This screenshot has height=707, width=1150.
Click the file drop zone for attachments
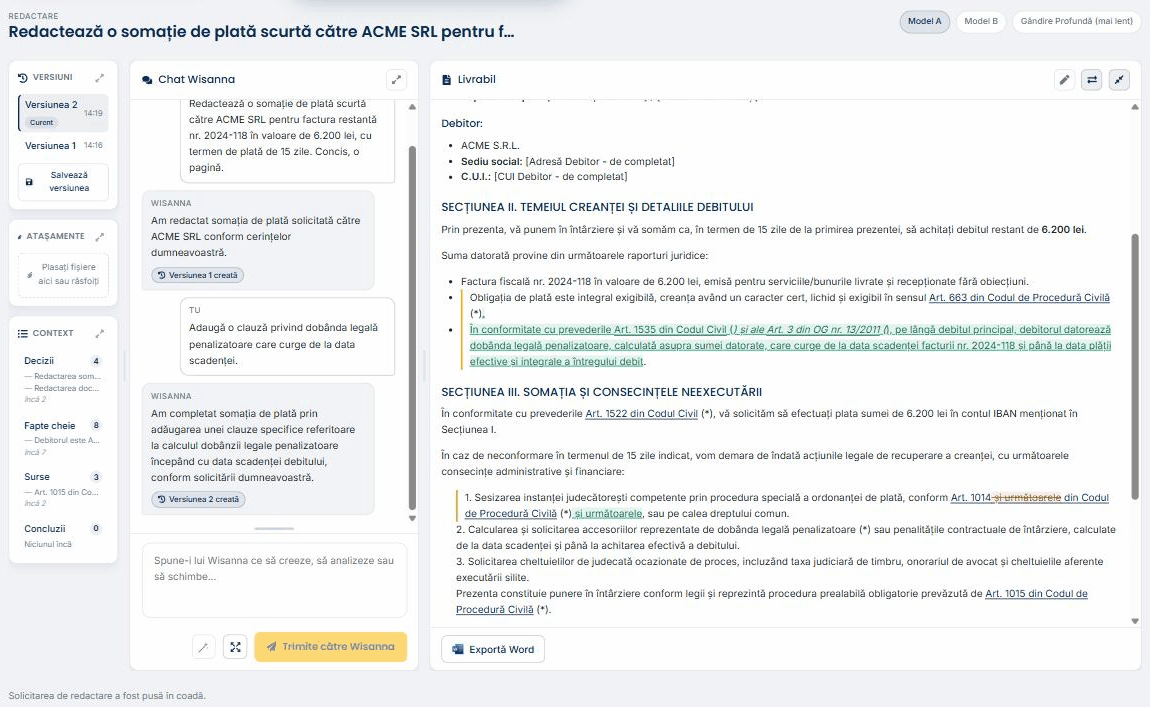pyautogui.click(x=63, y=274)
